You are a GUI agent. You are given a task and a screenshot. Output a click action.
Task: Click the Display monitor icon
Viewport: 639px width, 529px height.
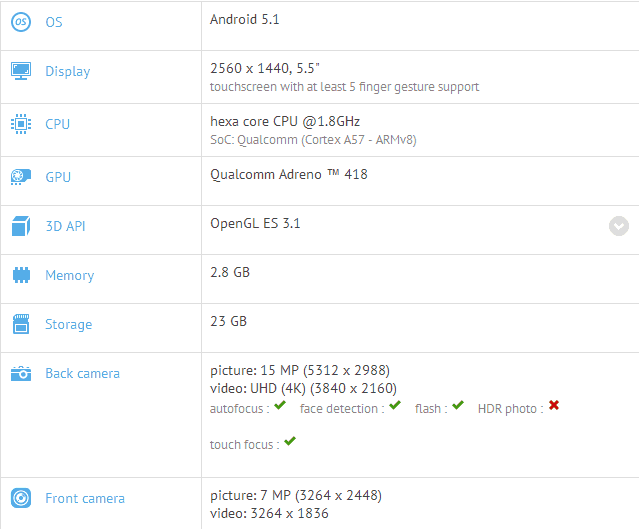tap(21, 71)
